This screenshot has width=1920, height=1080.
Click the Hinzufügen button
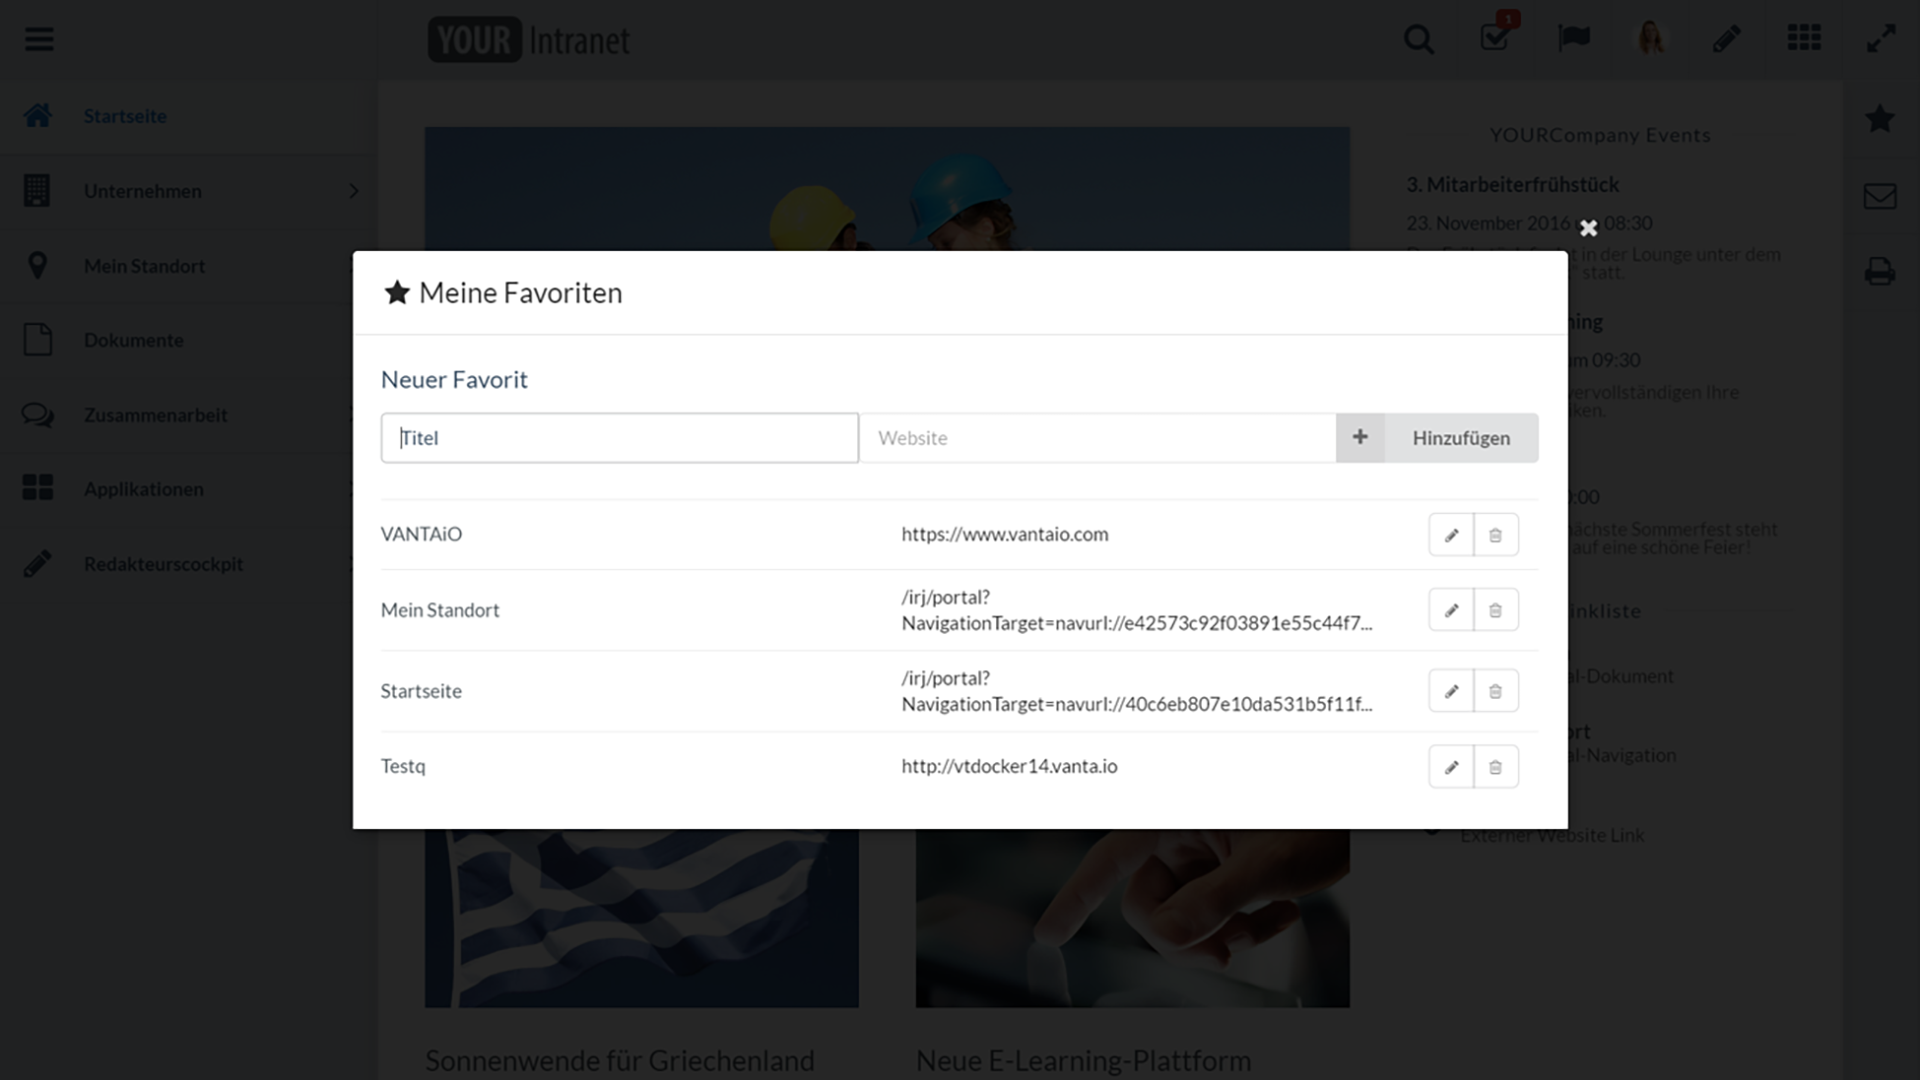1461,438
